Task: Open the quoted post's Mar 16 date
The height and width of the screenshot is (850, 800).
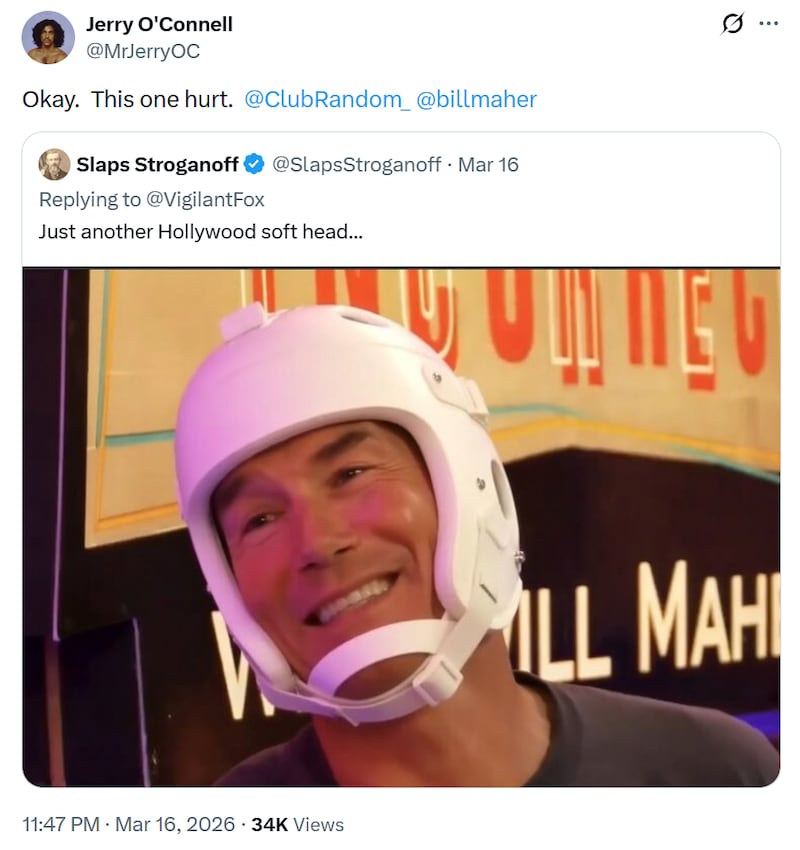Action: tap(488, 164)
